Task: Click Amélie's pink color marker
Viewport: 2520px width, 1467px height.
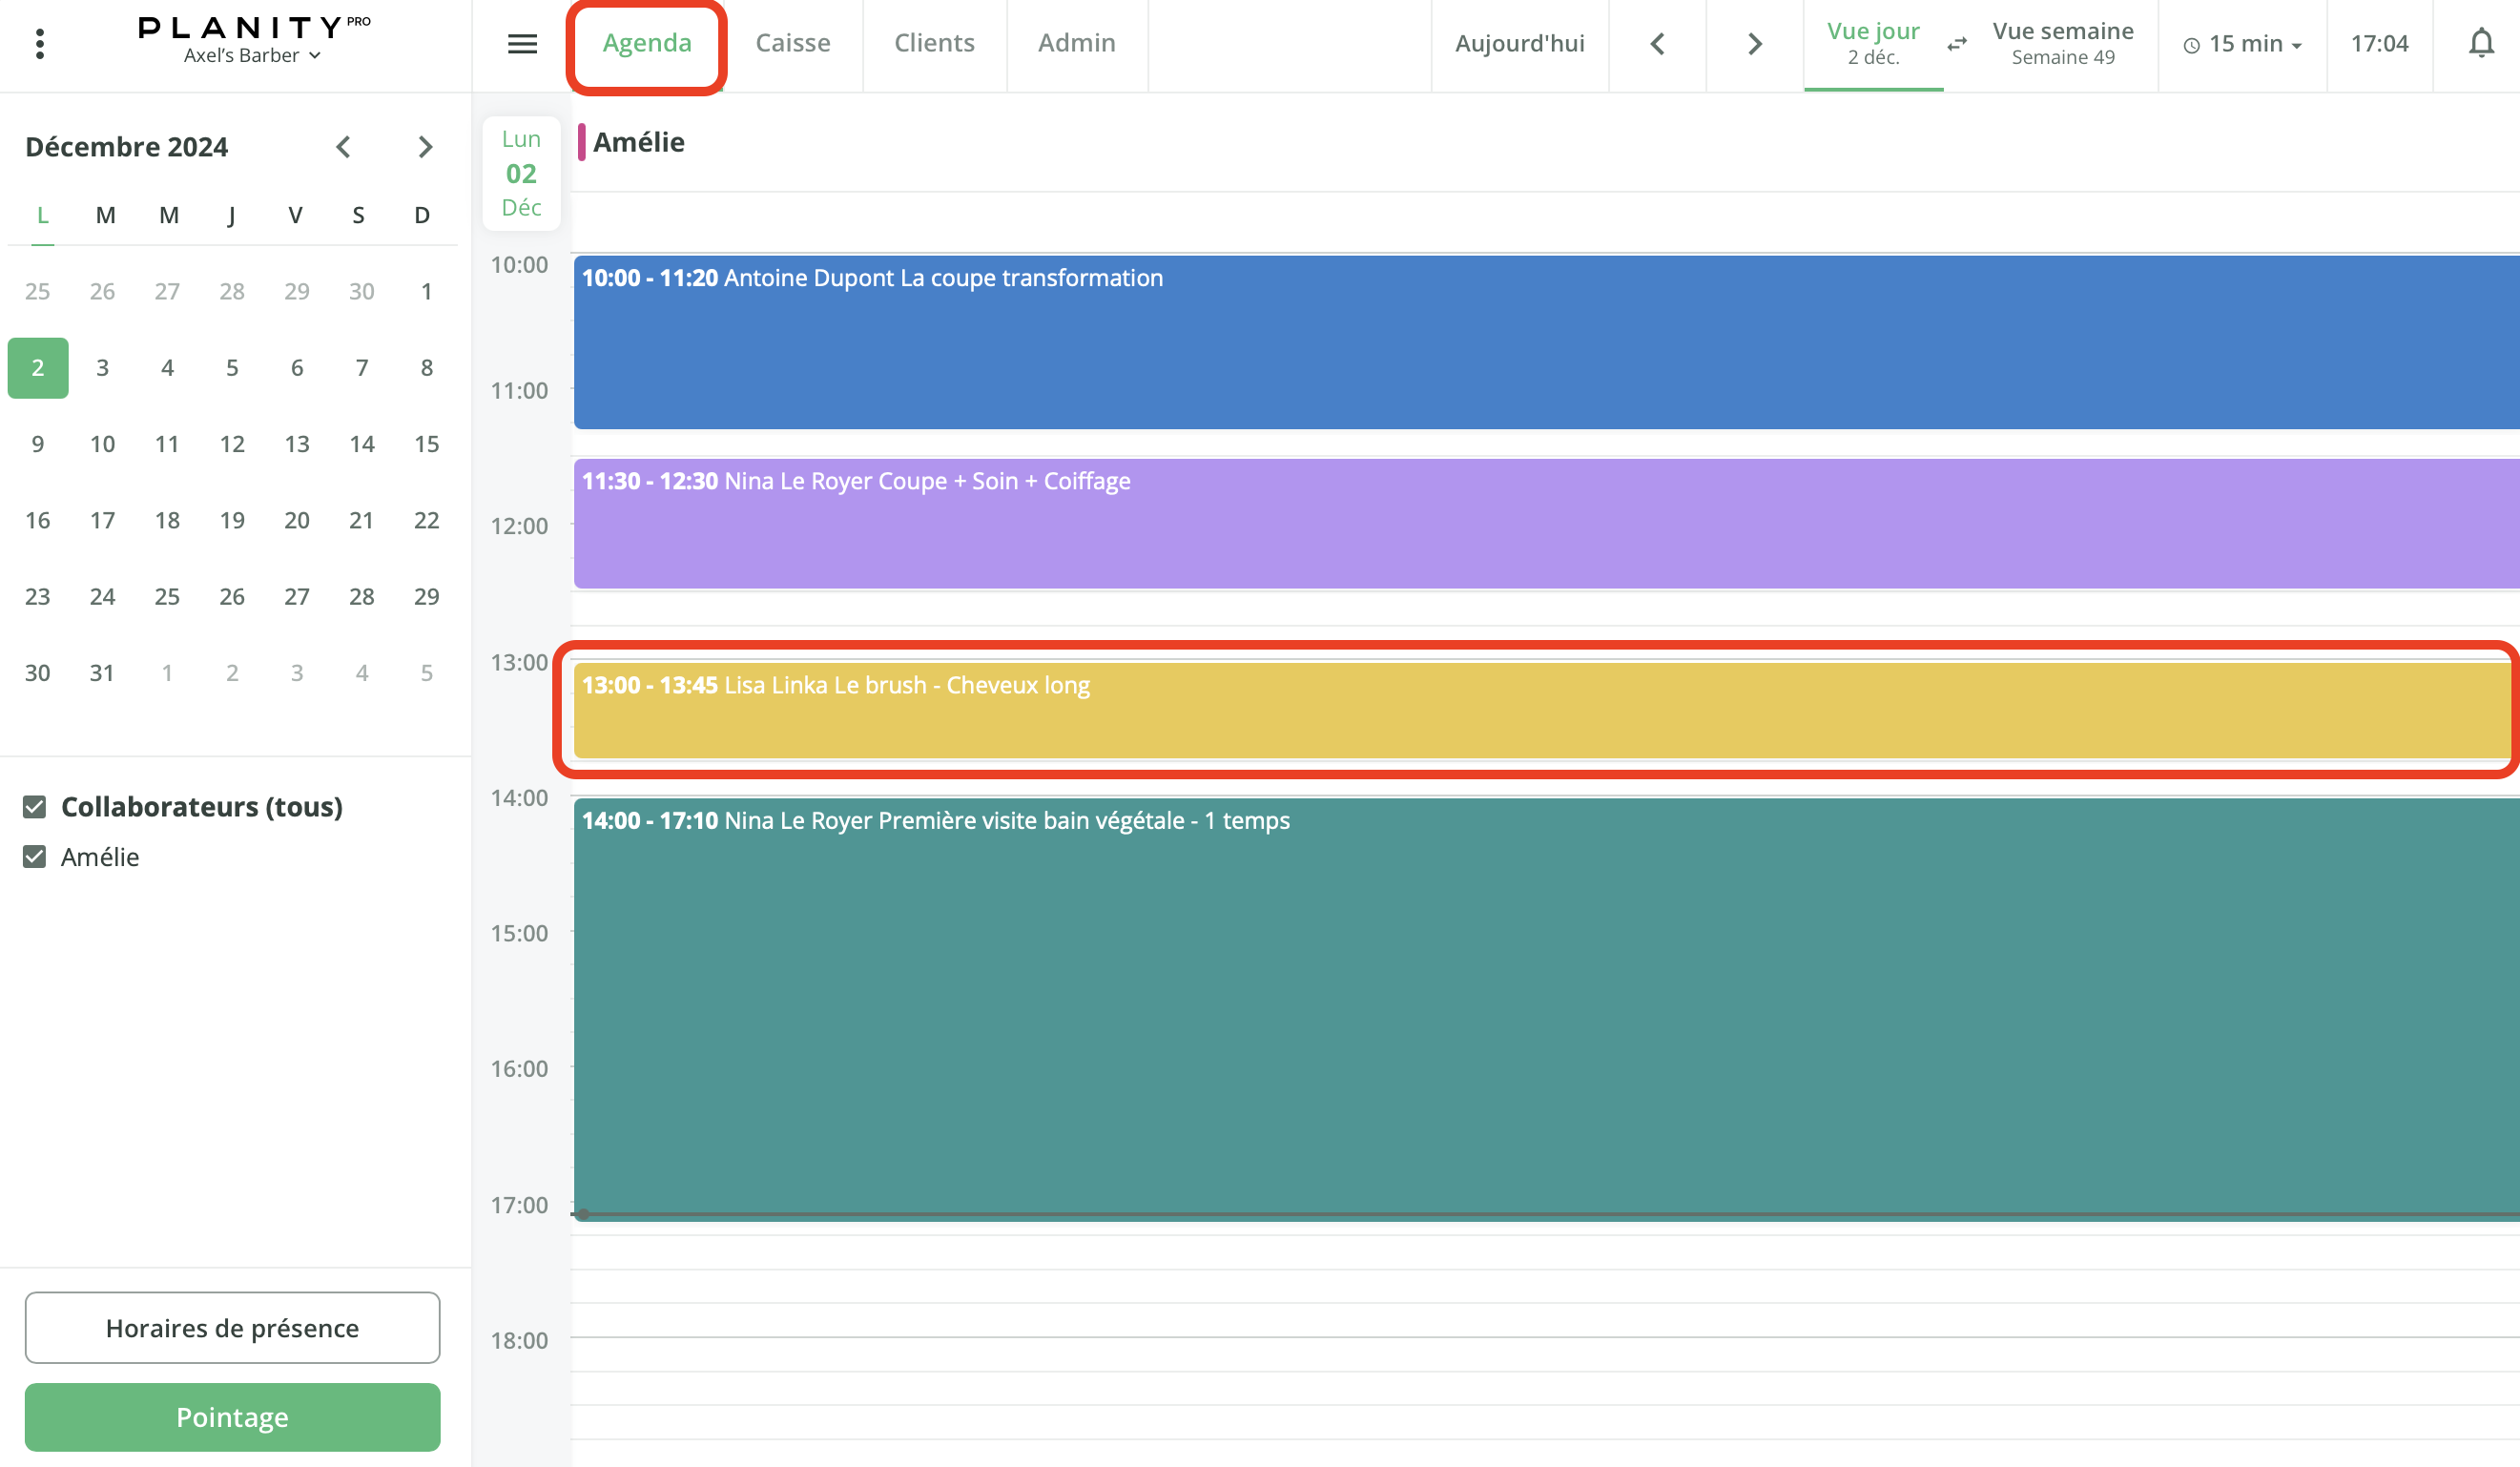Action: [582, 142]
